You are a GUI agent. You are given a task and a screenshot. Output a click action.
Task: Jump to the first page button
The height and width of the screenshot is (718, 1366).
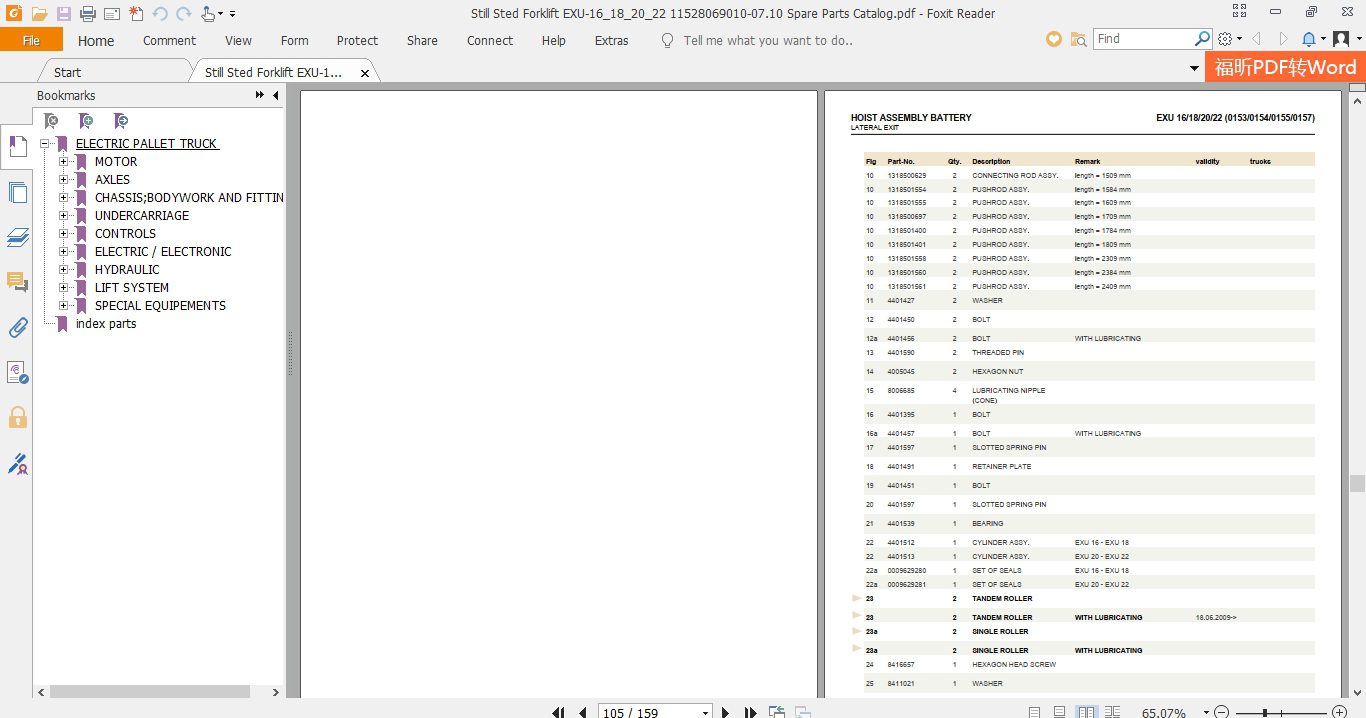559,713
